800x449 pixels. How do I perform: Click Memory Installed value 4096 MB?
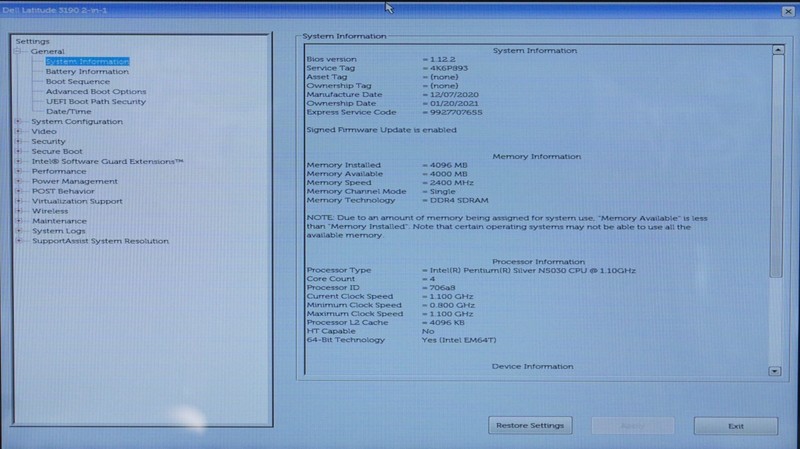[x=448, y=165]
